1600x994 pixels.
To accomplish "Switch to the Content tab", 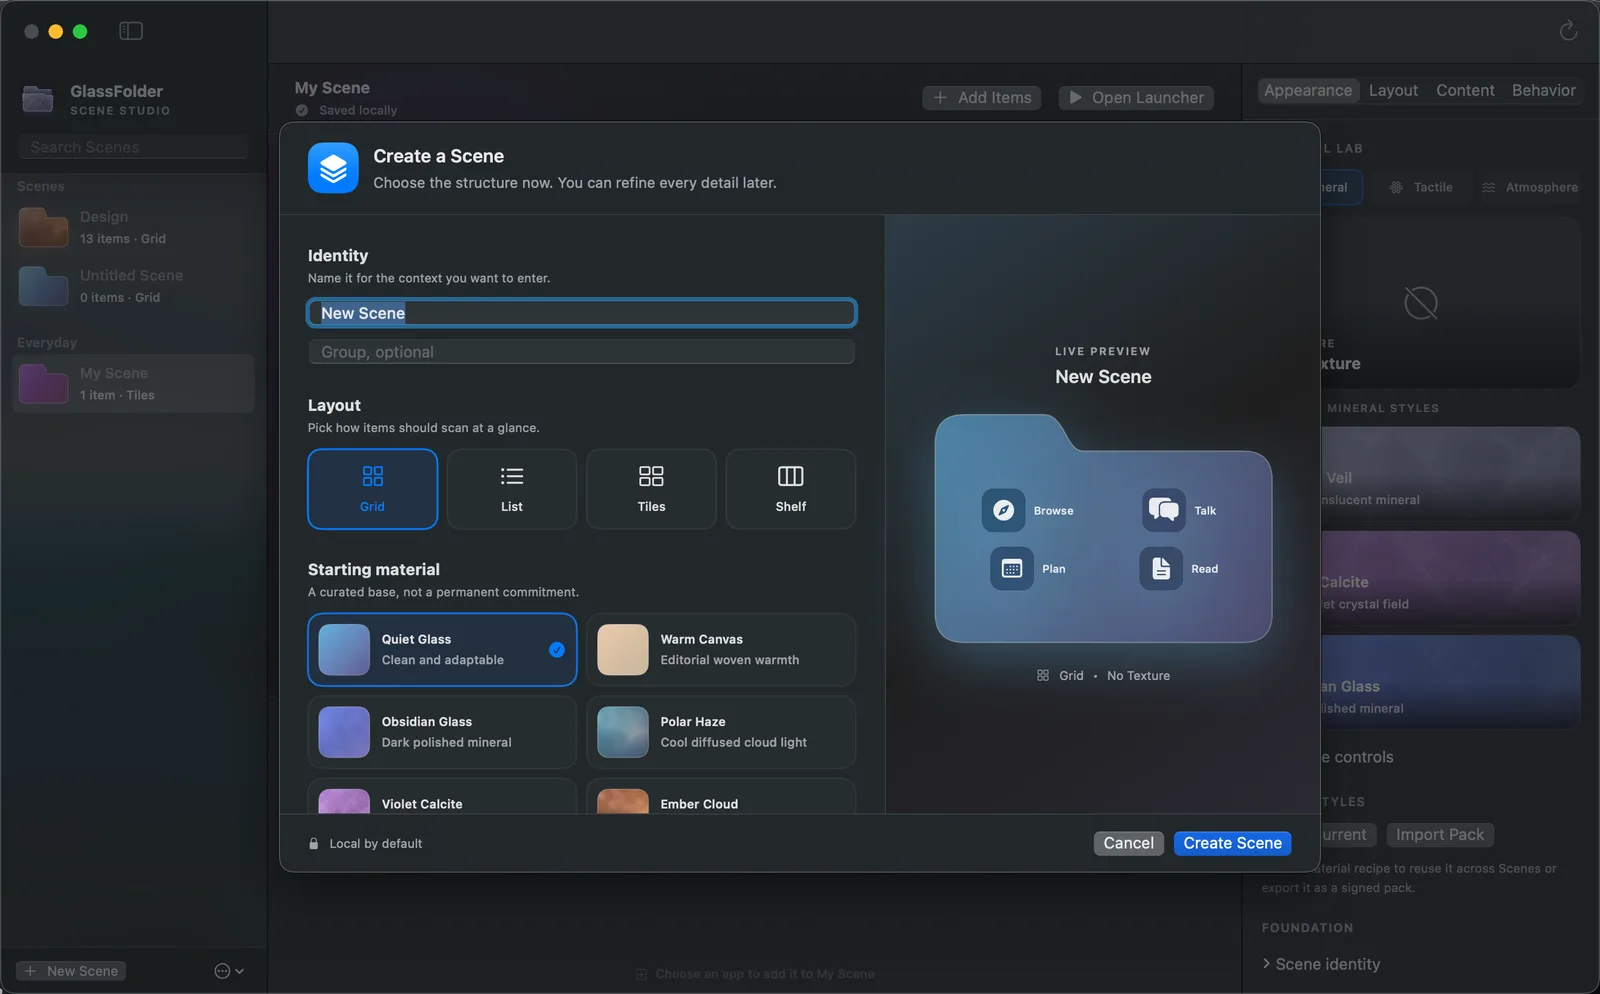I will [1465, 90].
